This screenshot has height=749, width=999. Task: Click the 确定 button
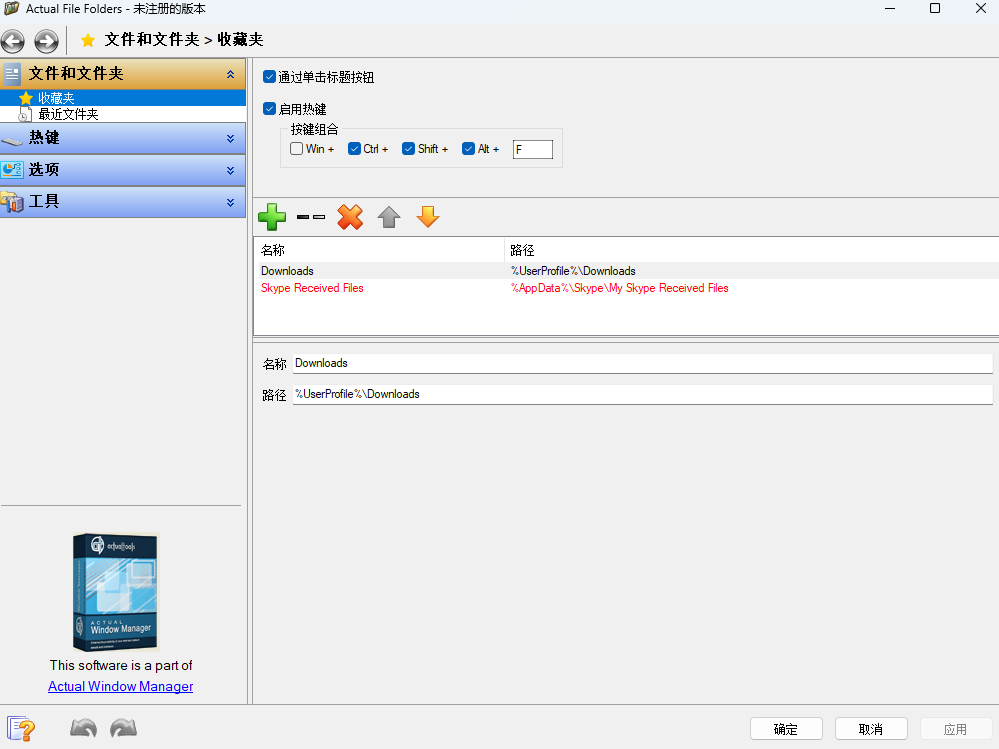coord(786,729)
